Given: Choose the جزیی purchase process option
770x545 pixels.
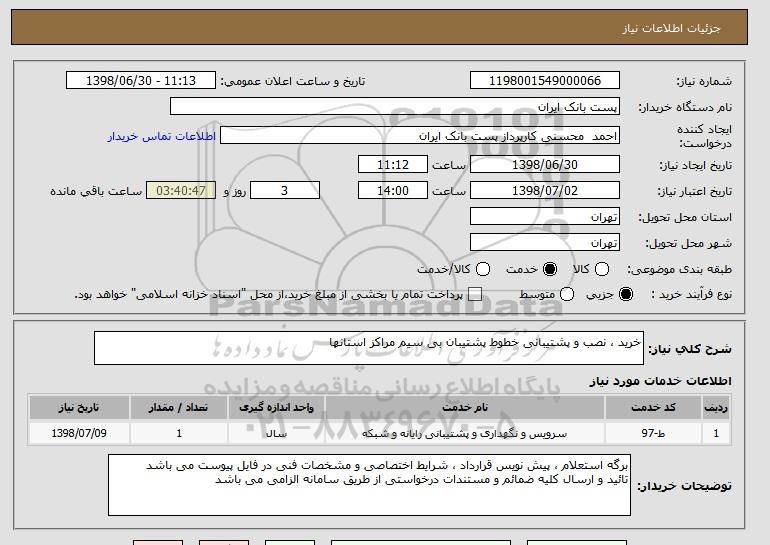Looking at the screenshot, I should click(626, 295).
